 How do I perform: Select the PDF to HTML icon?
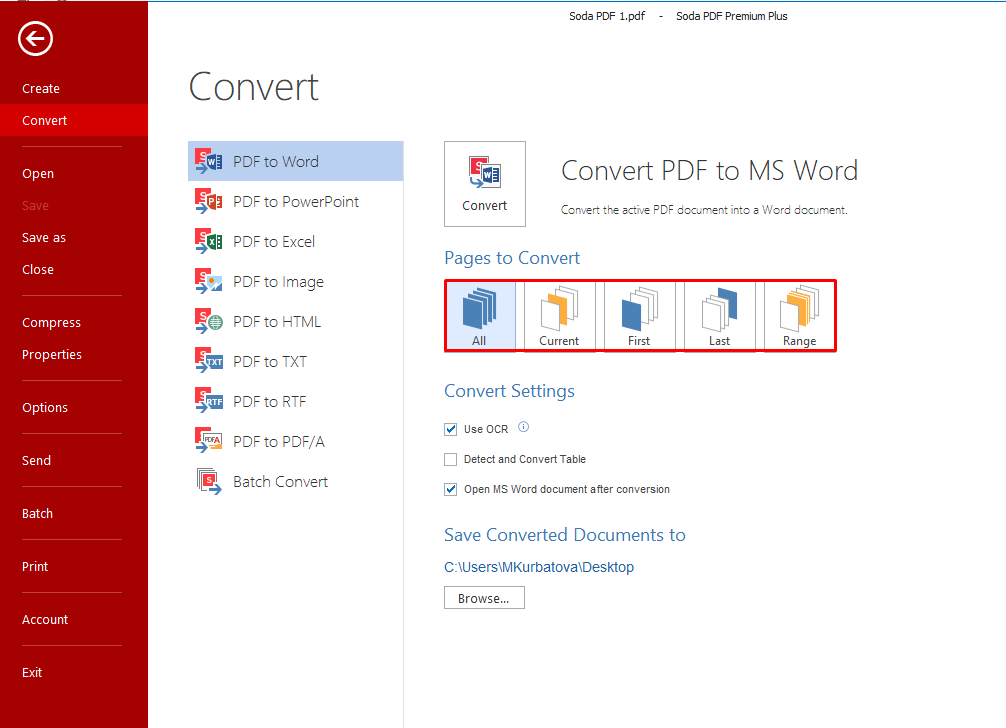[209, 321]
